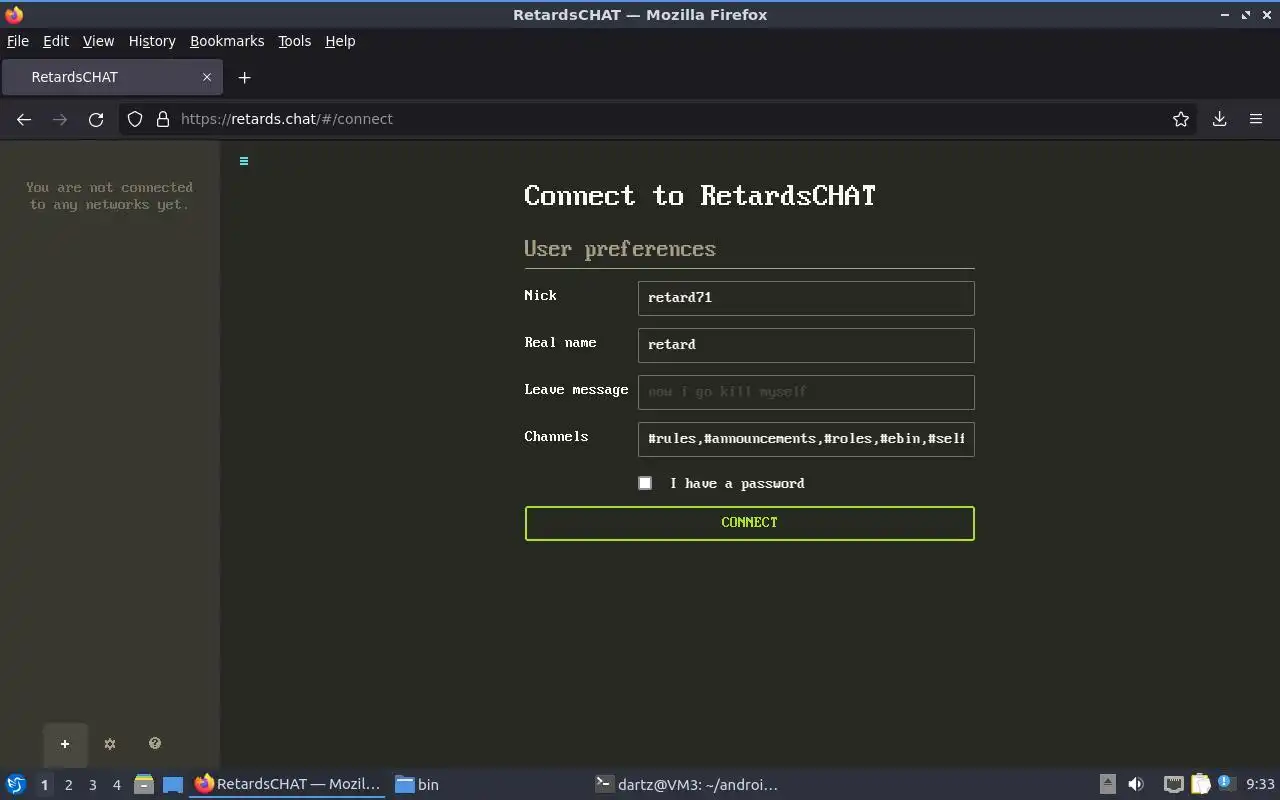
Task: Open the Bookmarks menu
Action: point(227,41)
